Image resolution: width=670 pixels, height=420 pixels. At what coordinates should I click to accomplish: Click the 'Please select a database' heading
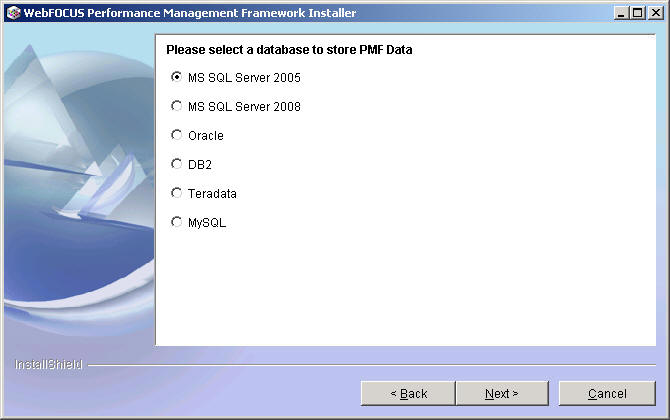pos(289,50)
